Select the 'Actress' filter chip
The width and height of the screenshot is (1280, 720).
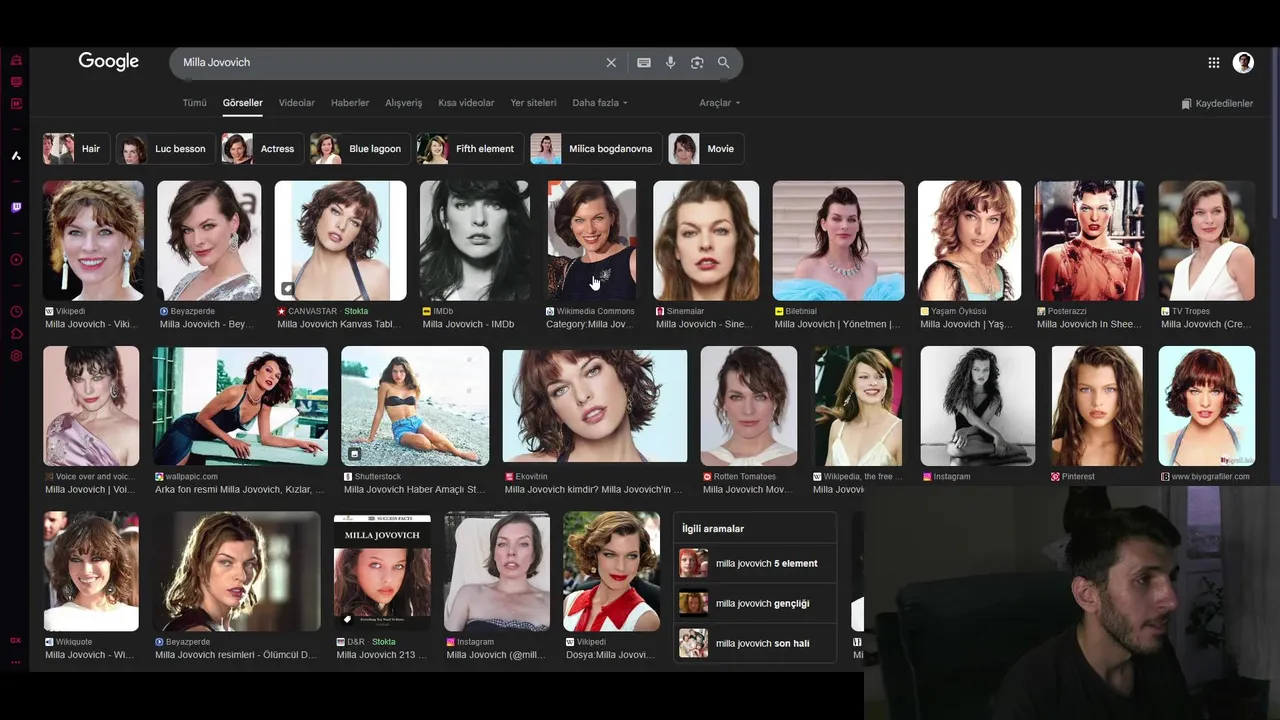tap(262, 149)
